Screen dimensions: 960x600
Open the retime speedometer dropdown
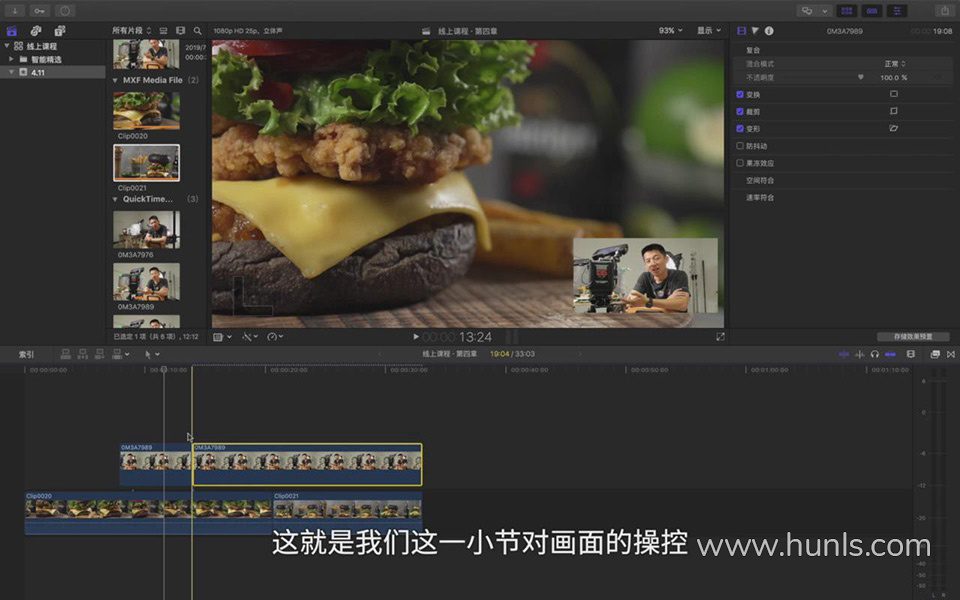pyautogui.click(x=275, y=337)
